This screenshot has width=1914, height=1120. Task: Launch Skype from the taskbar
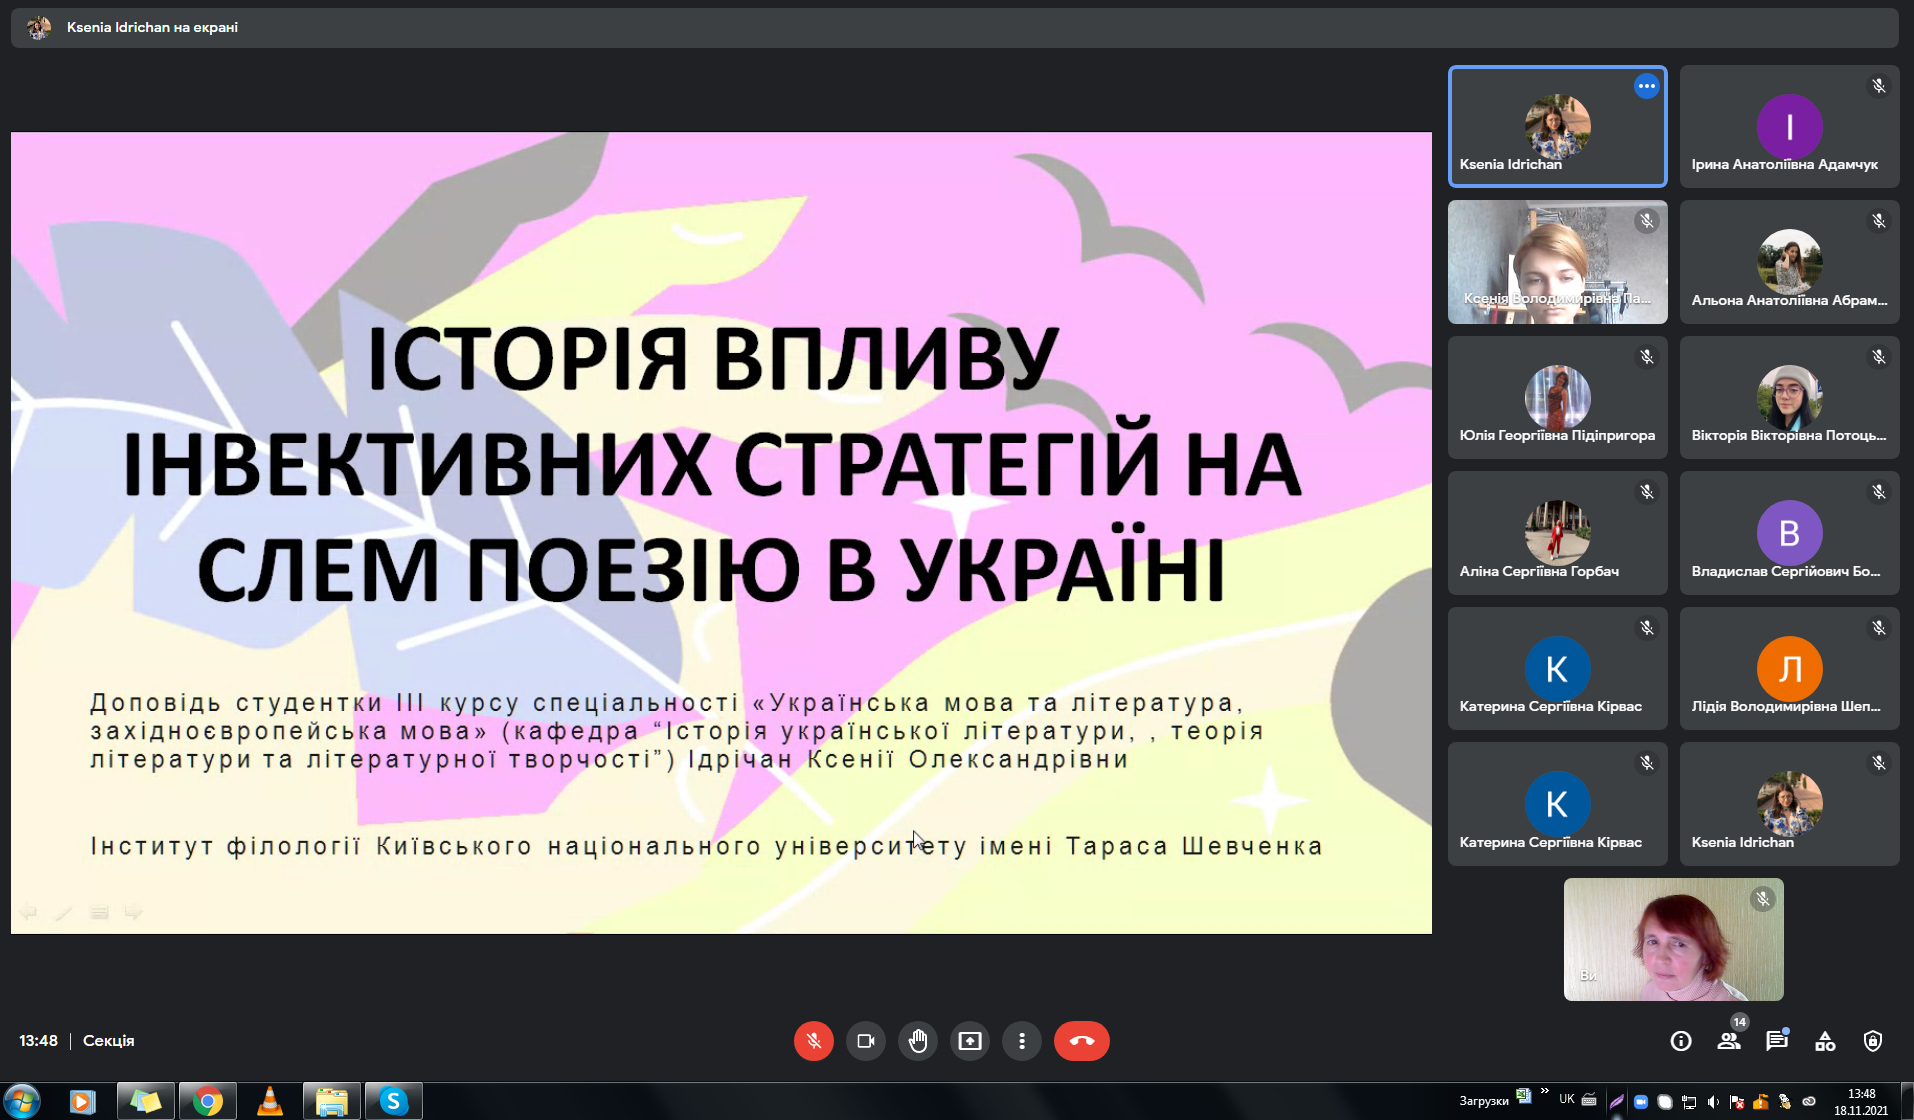[393, 1101]
